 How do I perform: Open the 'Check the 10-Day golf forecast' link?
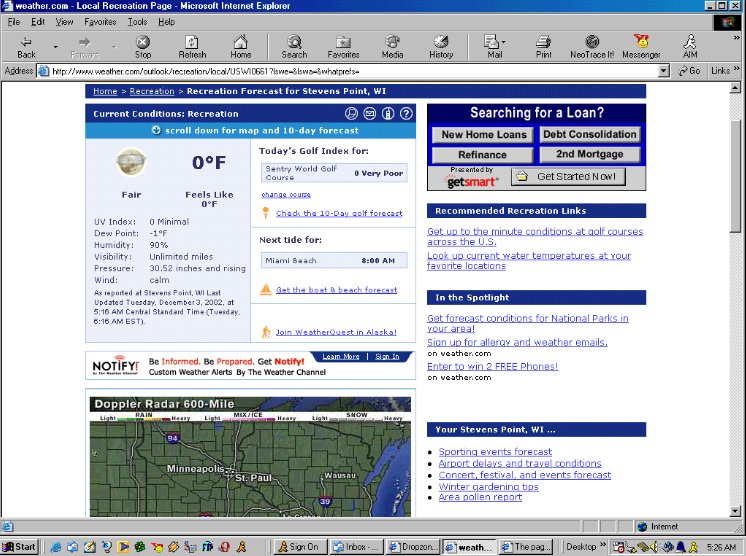coord(338,213)
